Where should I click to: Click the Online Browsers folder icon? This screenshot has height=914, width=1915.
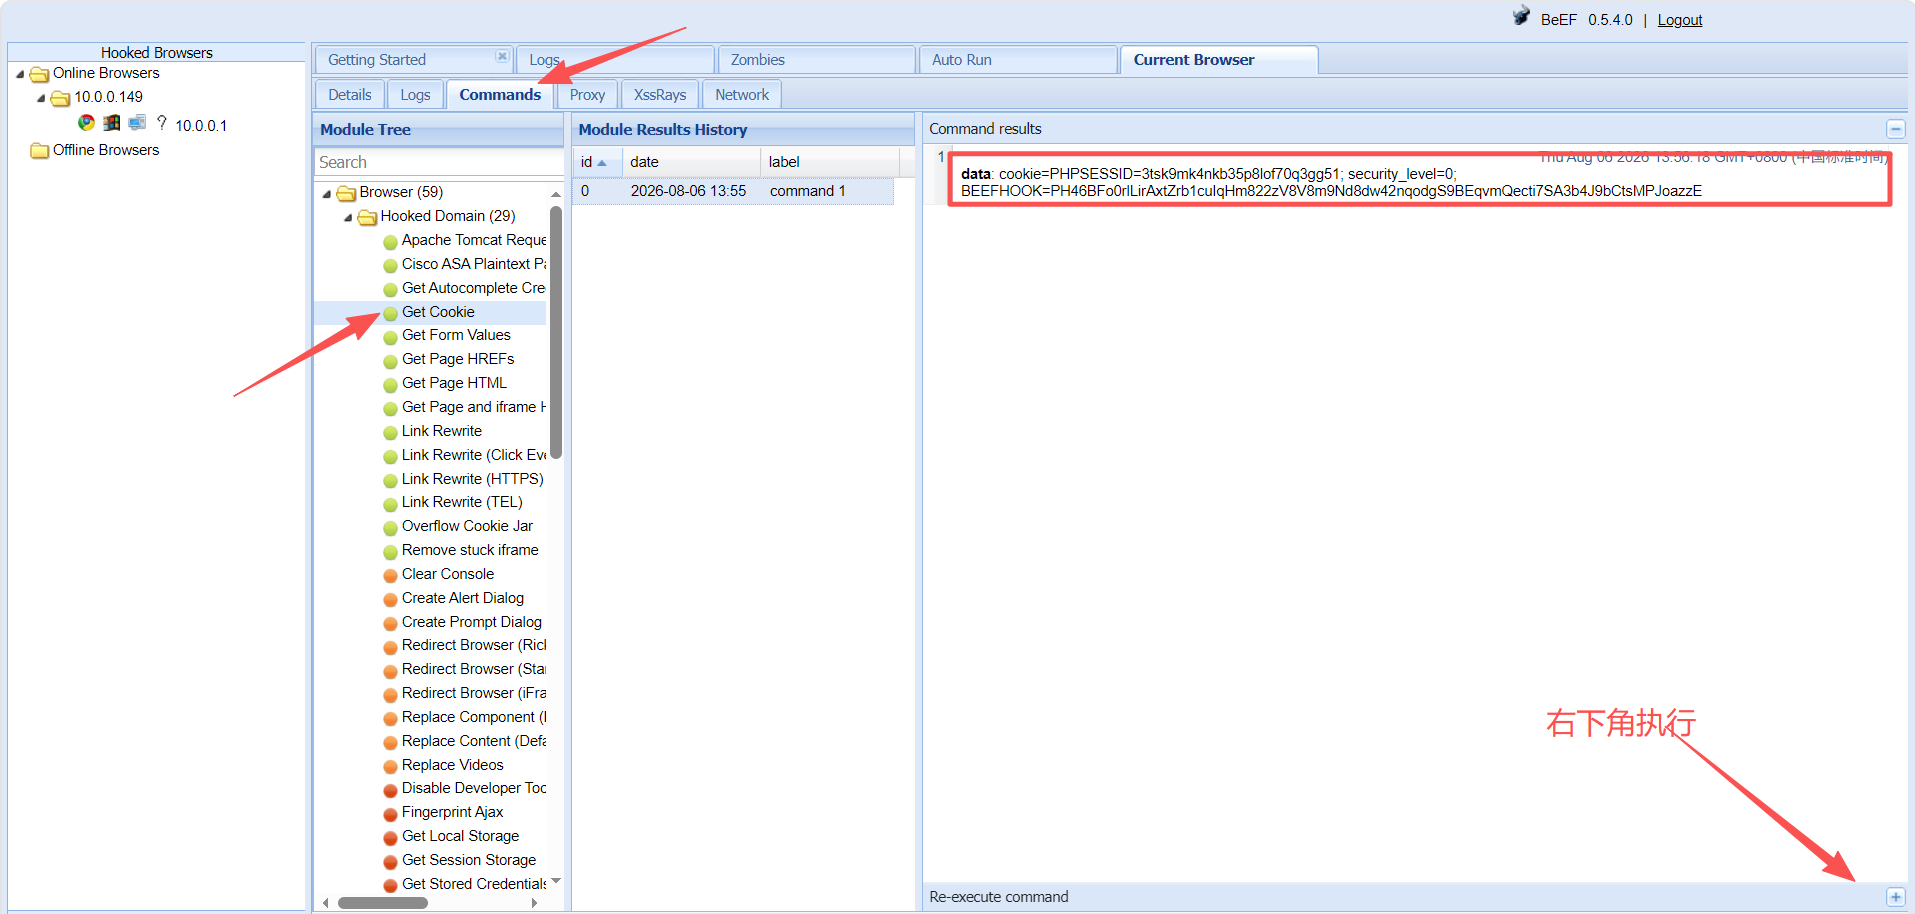coord(40,74)
